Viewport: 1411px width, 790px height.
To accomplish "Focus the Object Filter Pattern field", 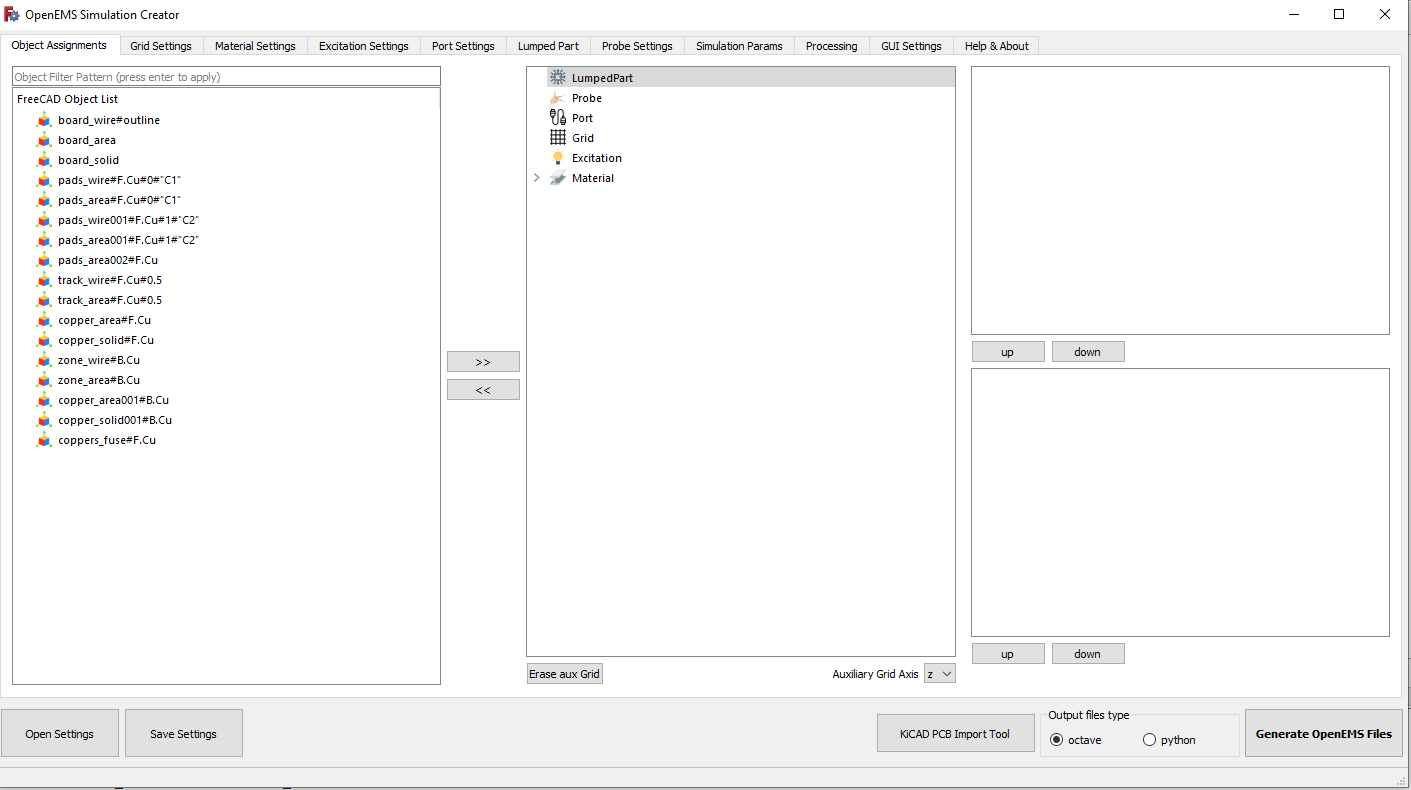I will click(x=226, y=77).
